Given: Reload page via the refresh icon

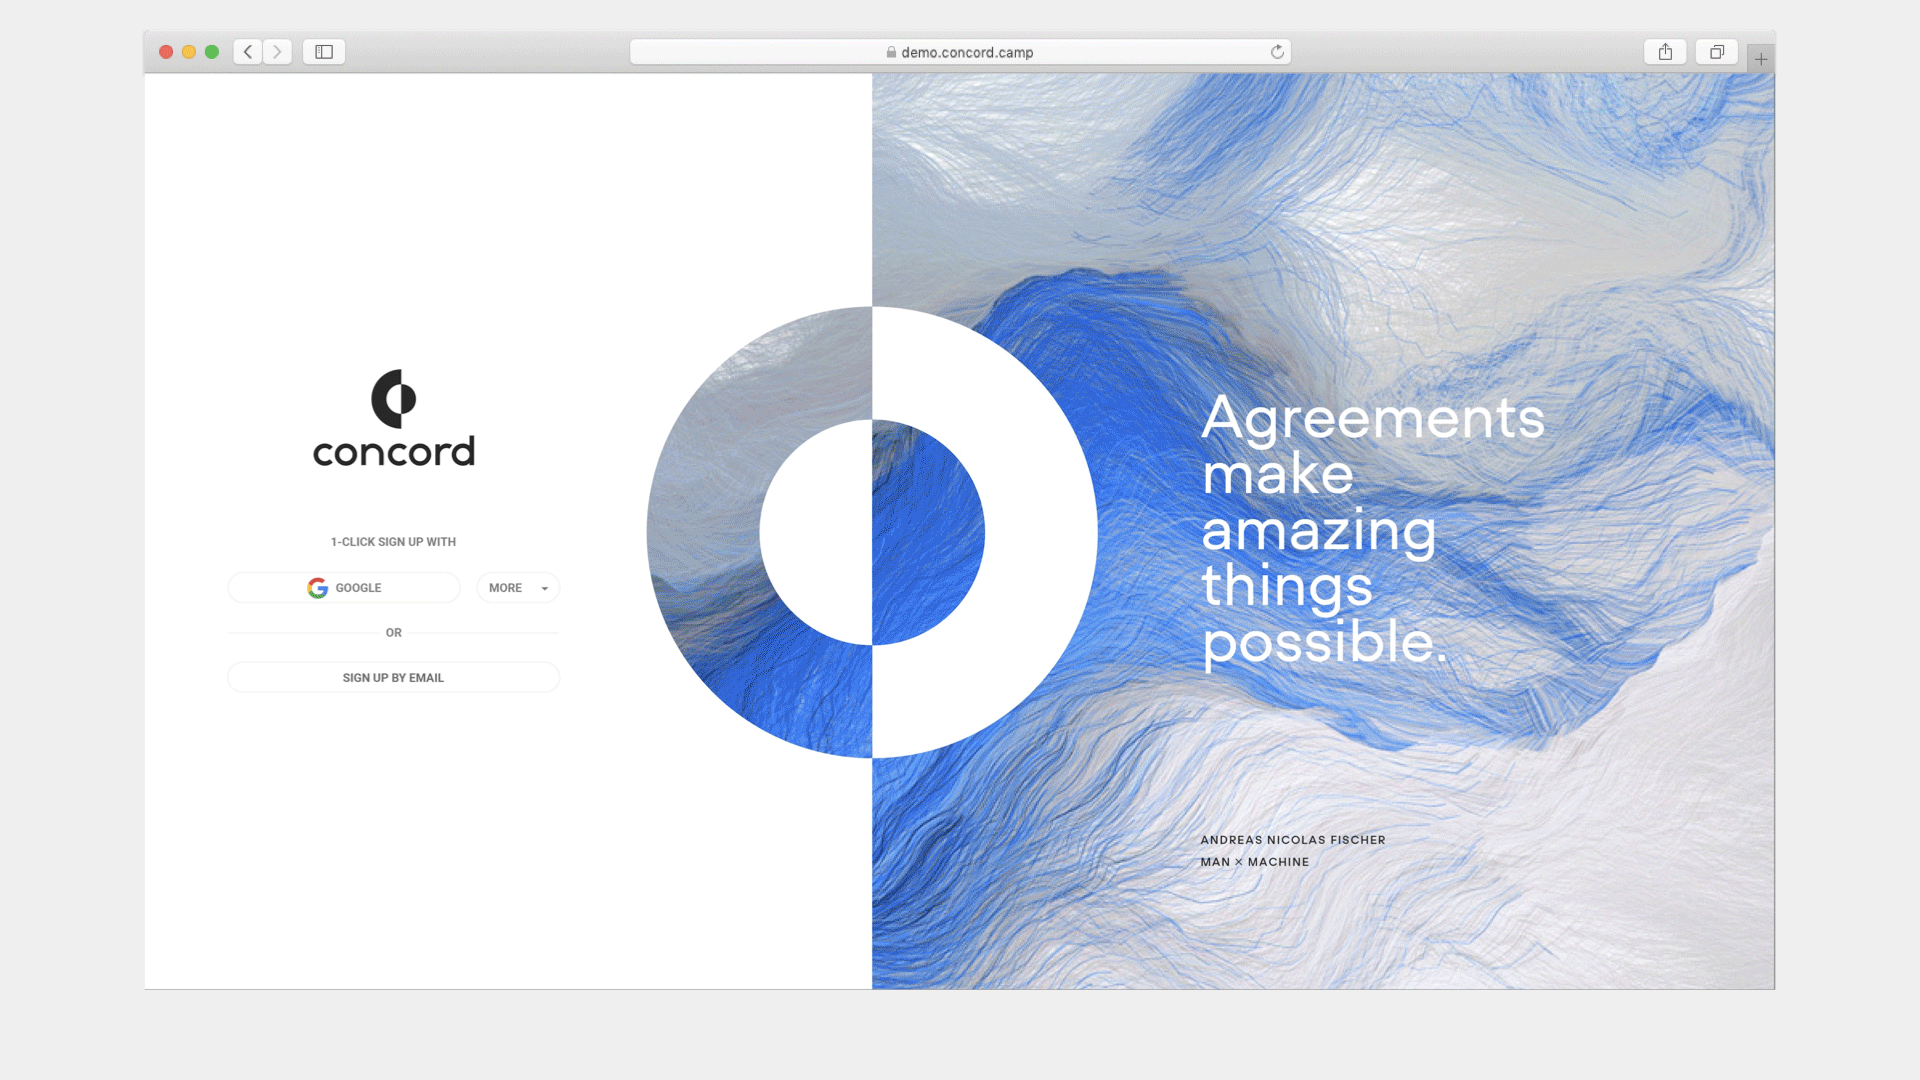Looking at the screenshot, I should [1277, 52].
